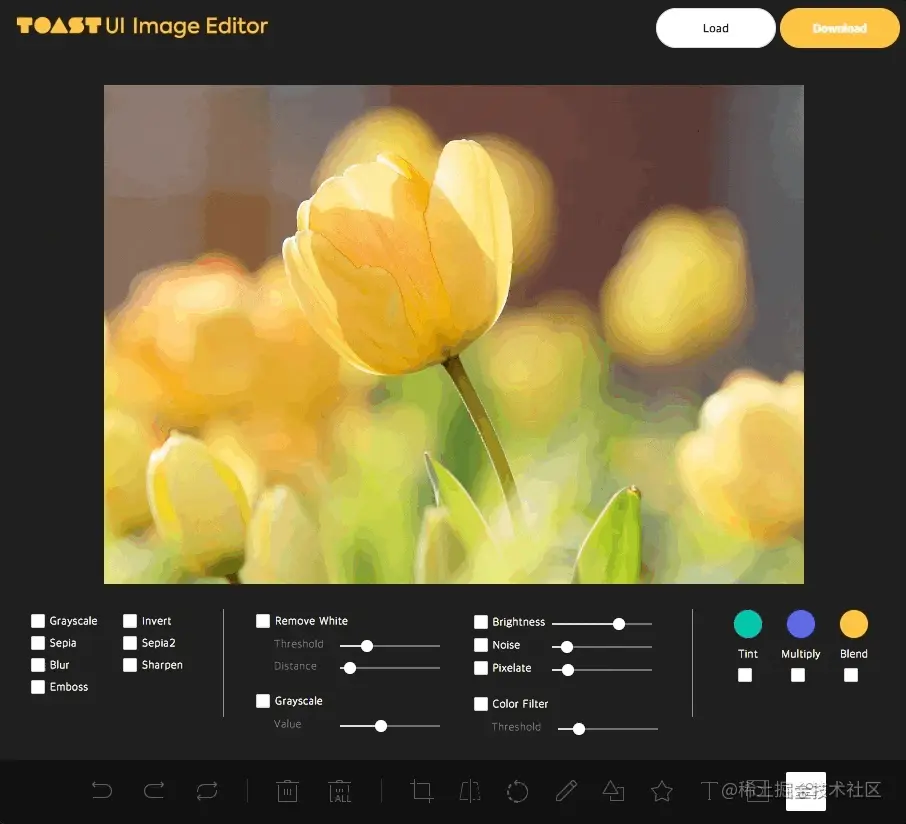Enable the Blur filter
The width and height of the screenshot is (906, 824).
tap(38, 665)
